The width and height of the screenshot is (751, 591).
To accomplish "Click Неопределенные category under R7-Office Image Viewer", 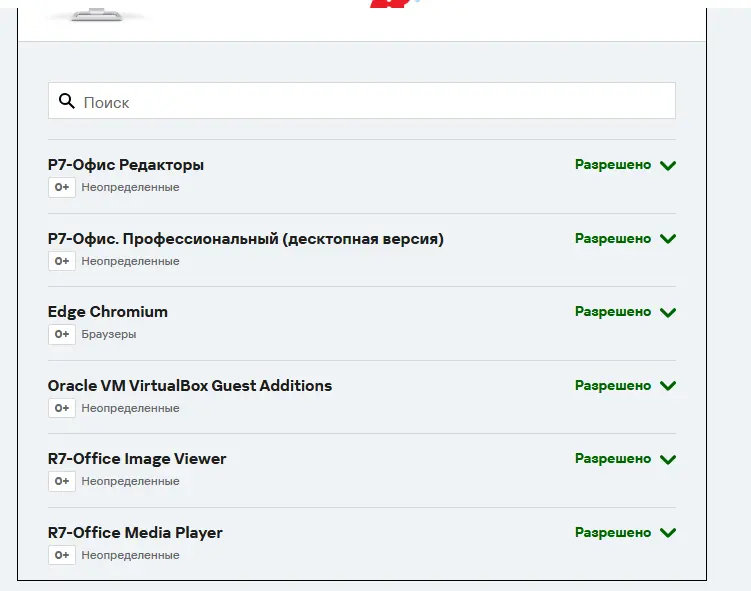I will click(130, 481).
